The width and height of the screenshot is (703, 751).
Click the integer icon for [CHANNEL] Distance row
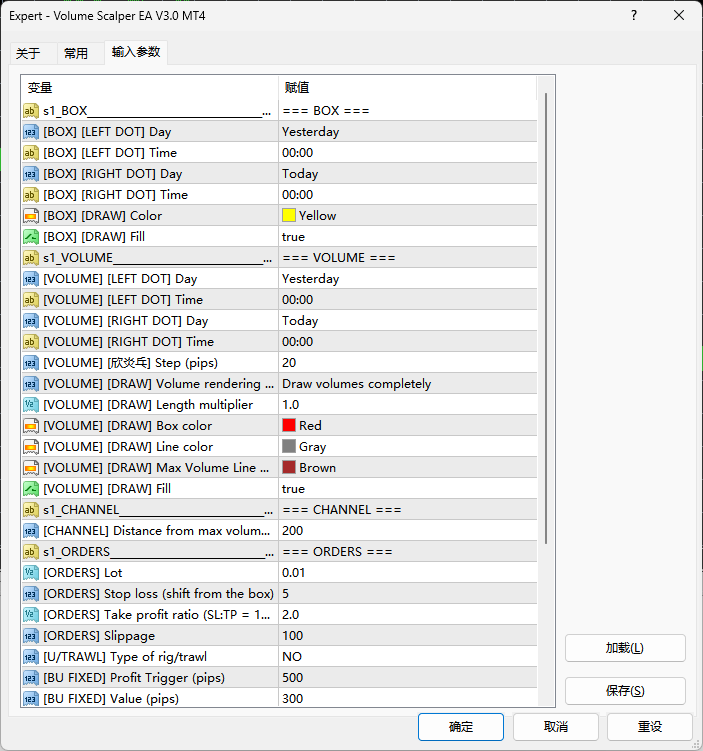pyautogui.click(x=31, y=531)
